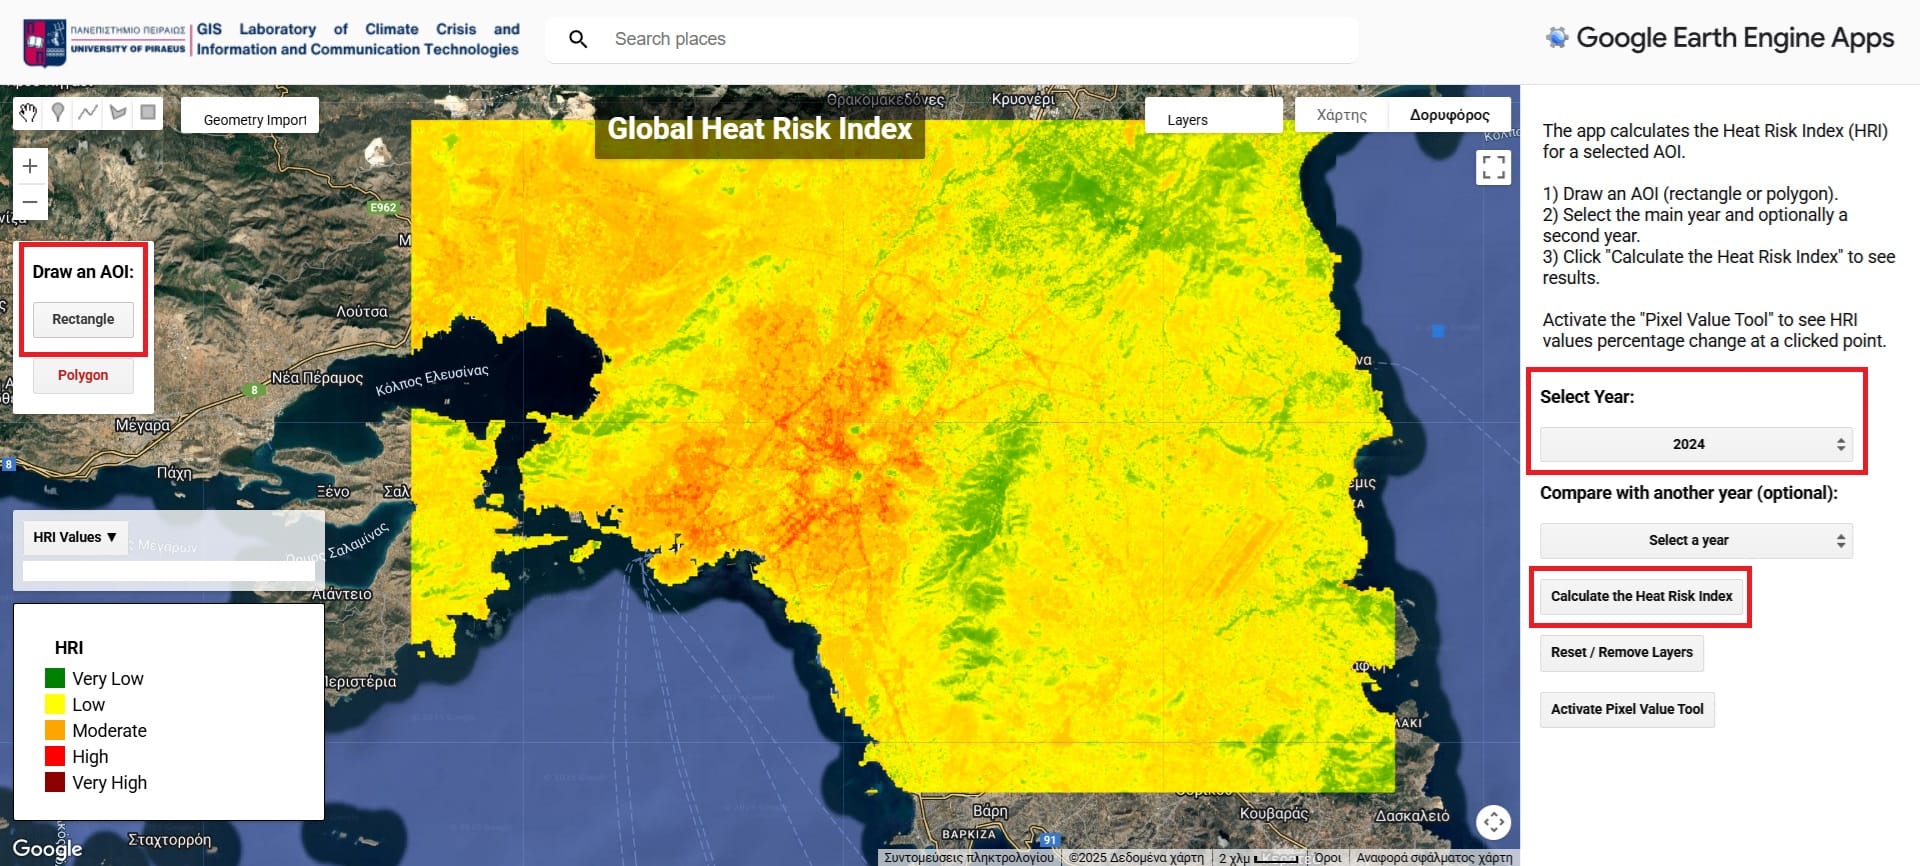Toggle fullscreen map view

(1493, 167)
